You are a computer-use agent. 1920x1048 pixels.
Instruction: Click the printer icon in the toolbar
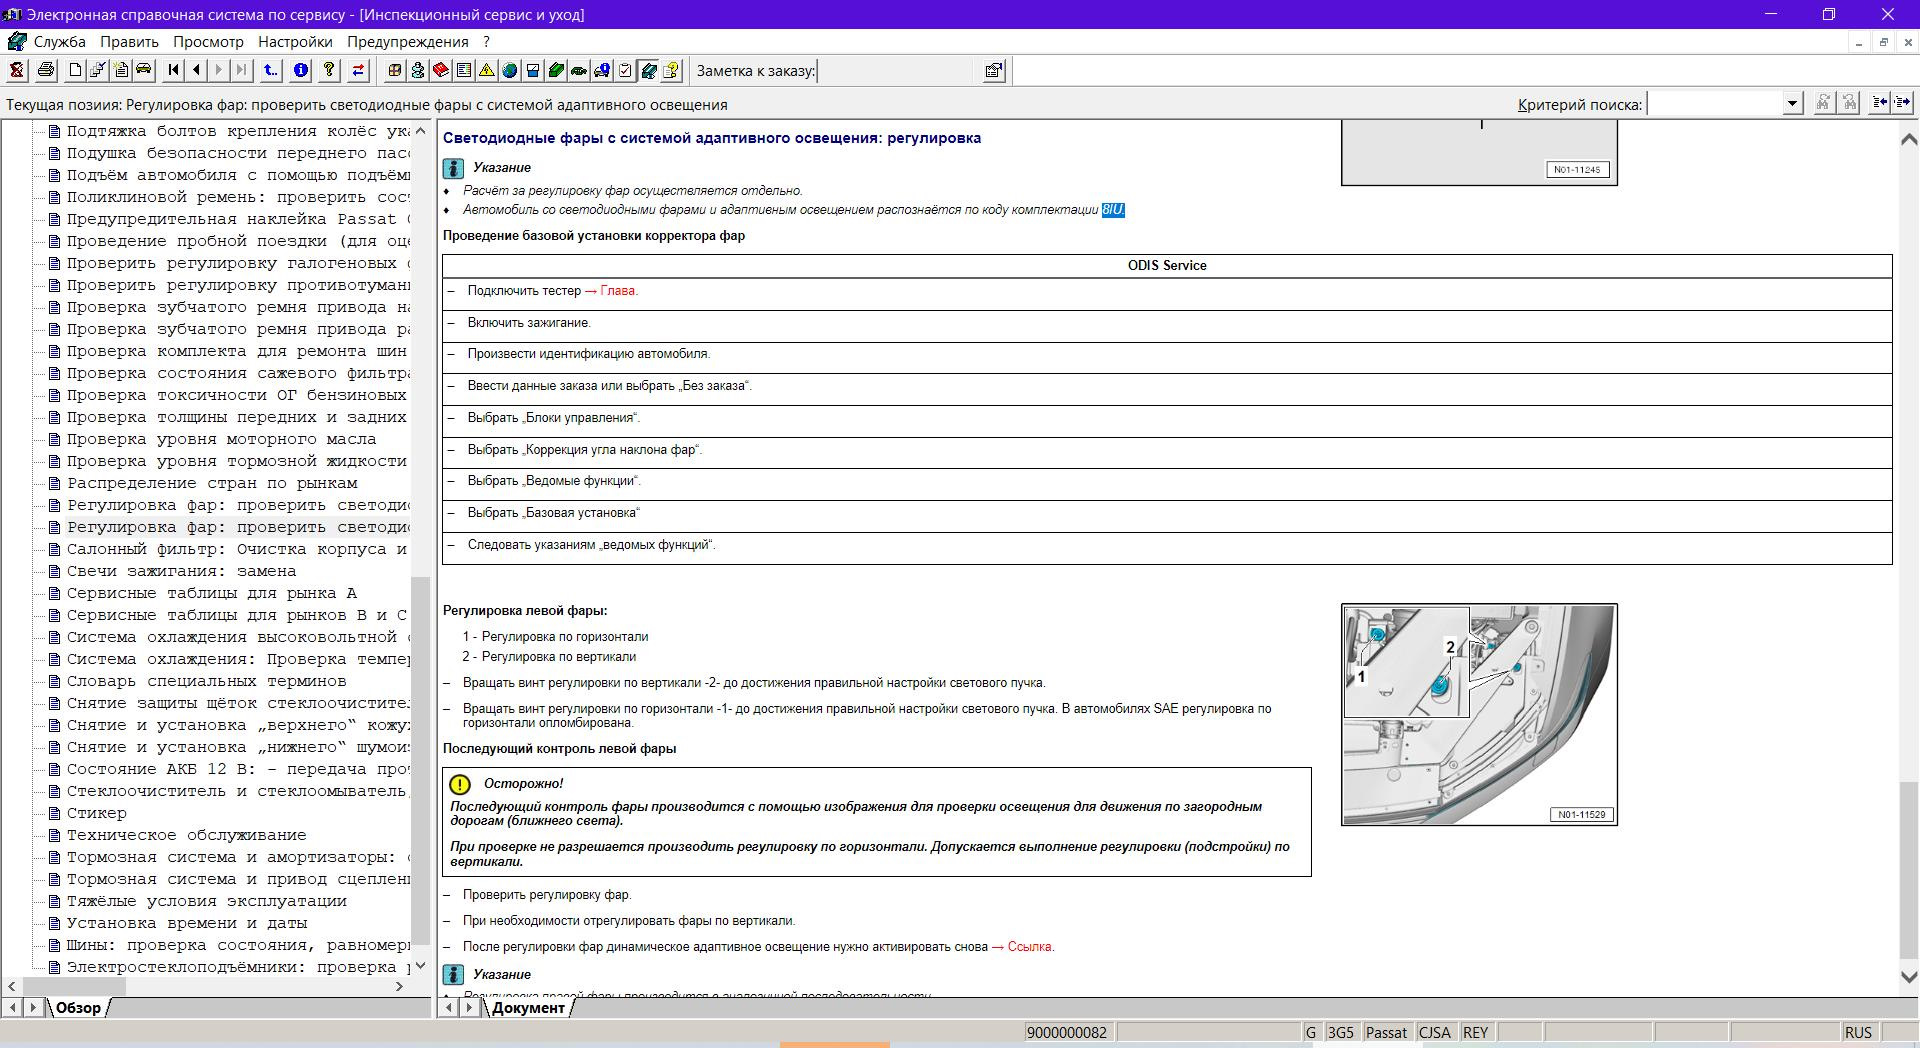(x=46, y=70)
